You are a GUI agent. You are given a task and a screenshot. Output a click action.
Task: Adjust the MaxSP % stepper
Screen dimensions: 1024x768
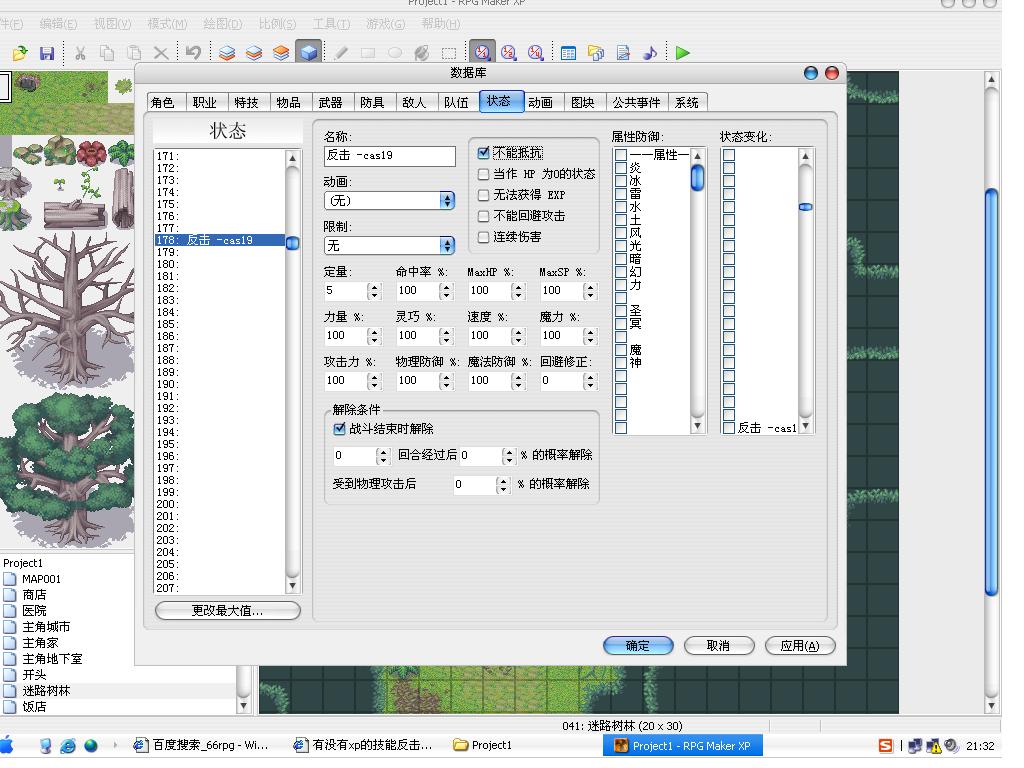[x=590, y=291]
